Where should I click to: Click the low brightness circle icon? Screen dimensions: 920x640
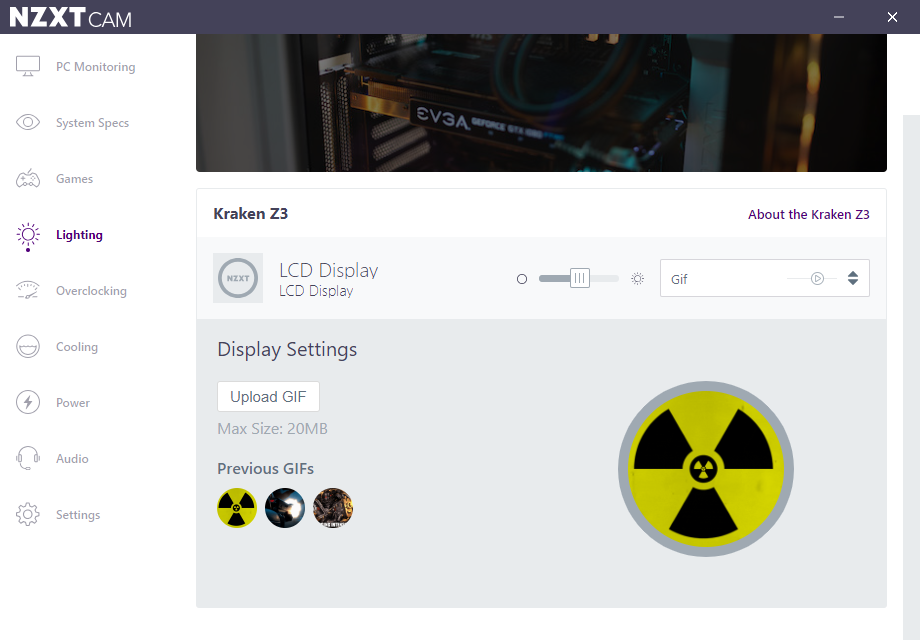(x=522, y=279)
